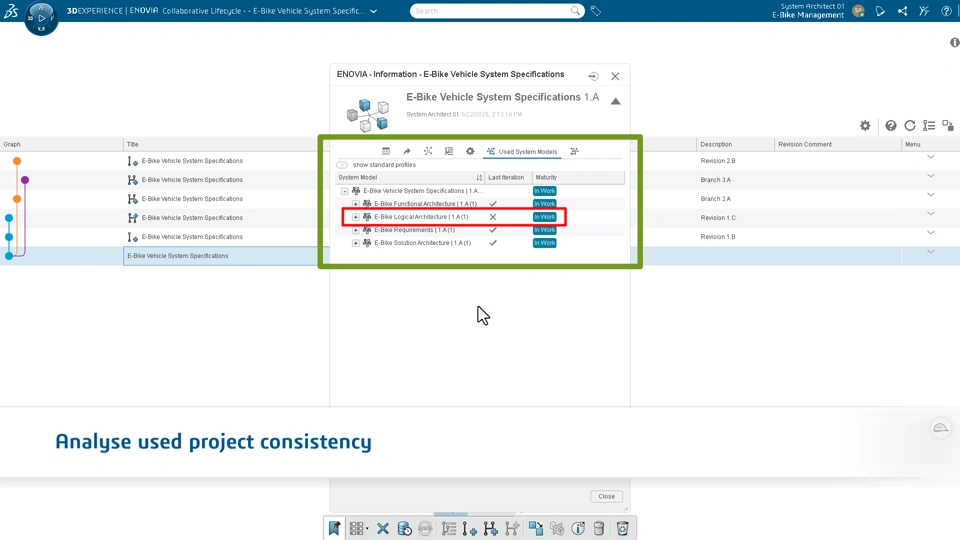This screenshot has height=540, width=960.
Task: Expand E-Bike Requirements node
Action: pyautogui.click(x=356, y=230)
